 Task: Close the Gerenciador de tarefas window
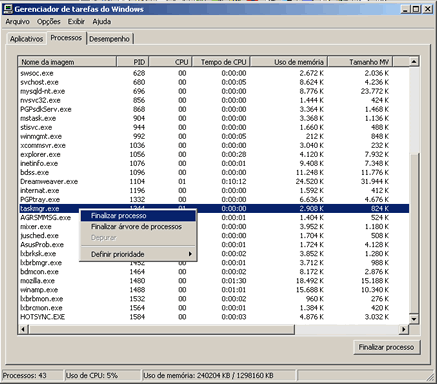(428, 9)
